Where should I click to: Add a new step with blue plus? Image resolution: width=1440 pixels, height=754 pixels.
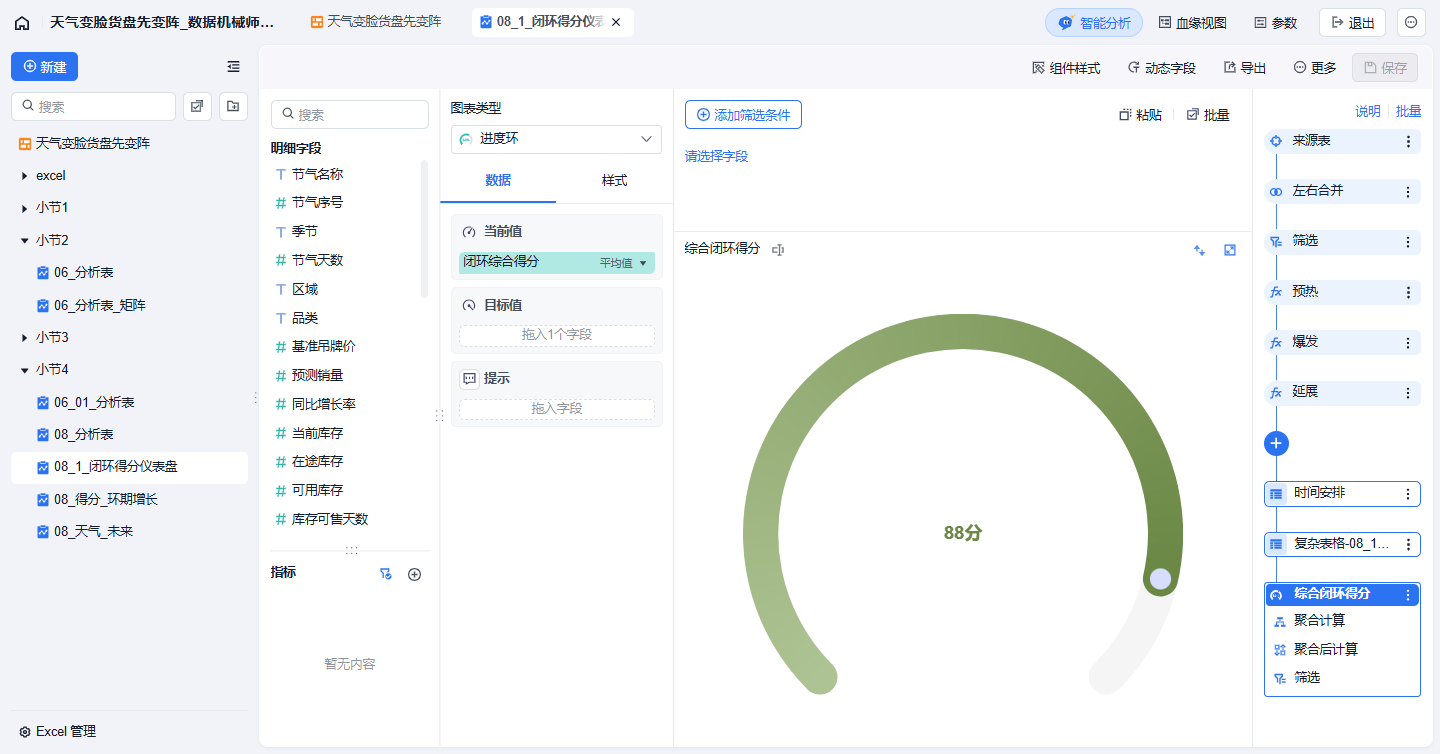point(1276,443)
